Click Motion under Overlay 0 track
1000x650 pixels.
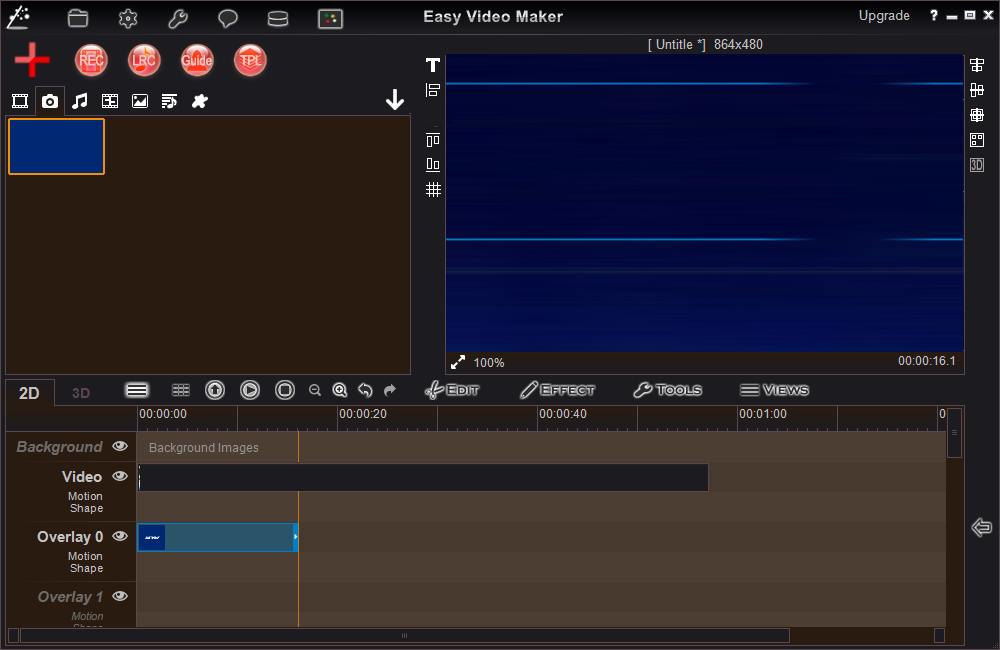pyautogui.click(x=85, y=556)
